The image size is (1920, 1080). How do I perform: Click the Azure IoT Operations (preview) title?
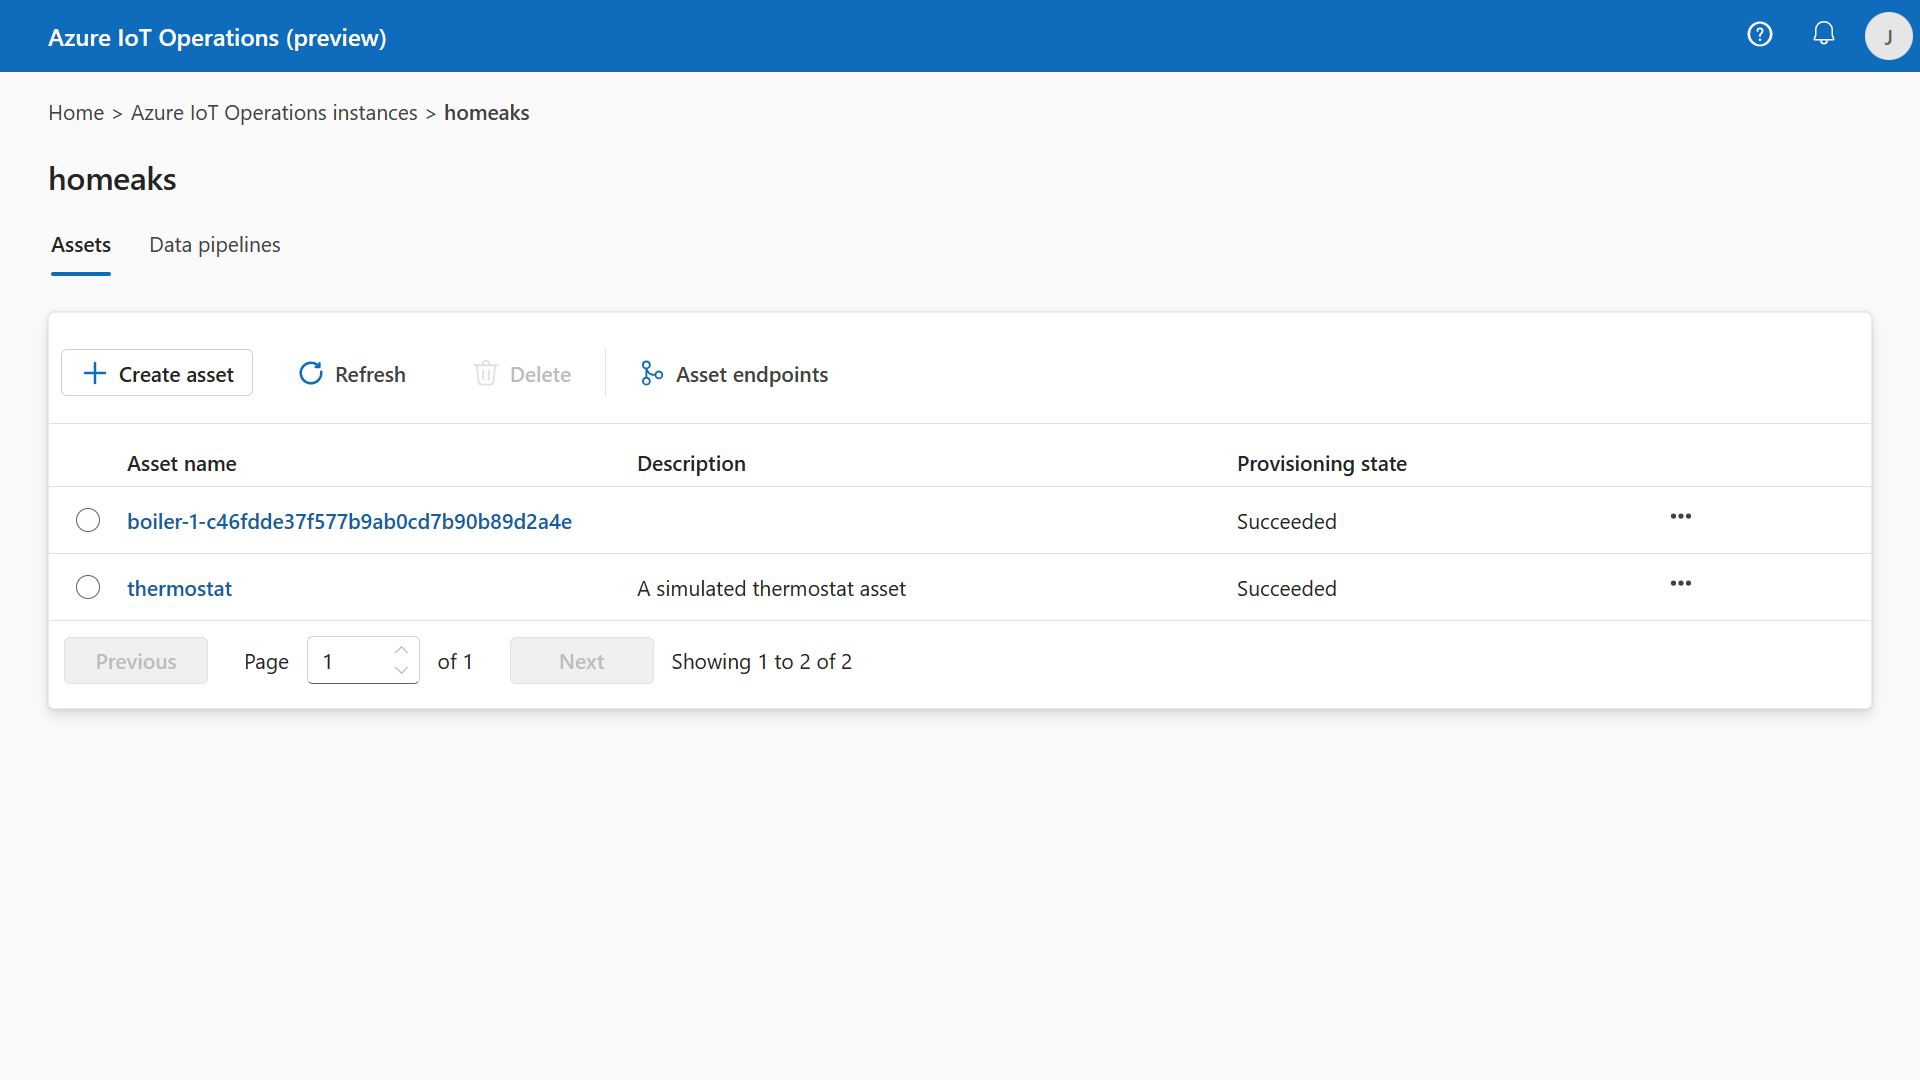click(217, 37)
